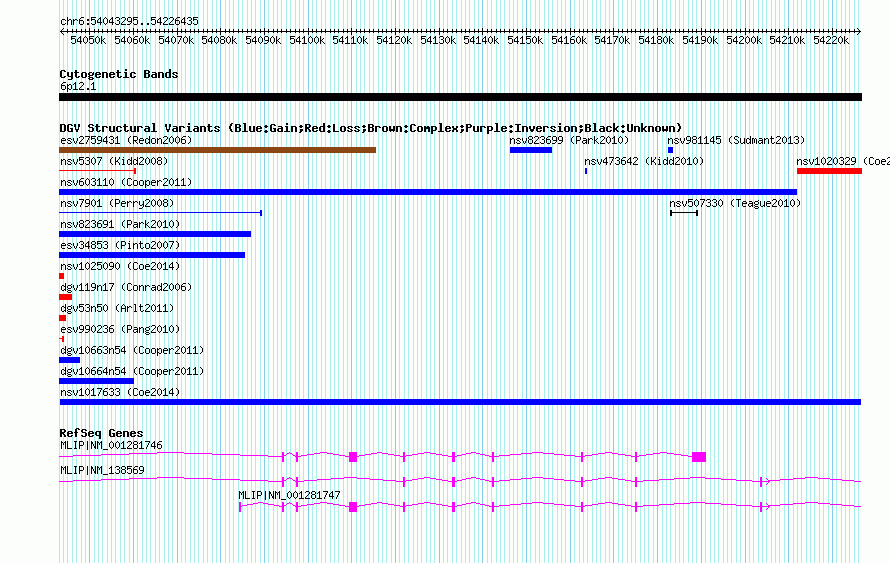Click the black nsv507330 bracket marker
Viewport: 890px width, 563px height.
coord(684,213)
